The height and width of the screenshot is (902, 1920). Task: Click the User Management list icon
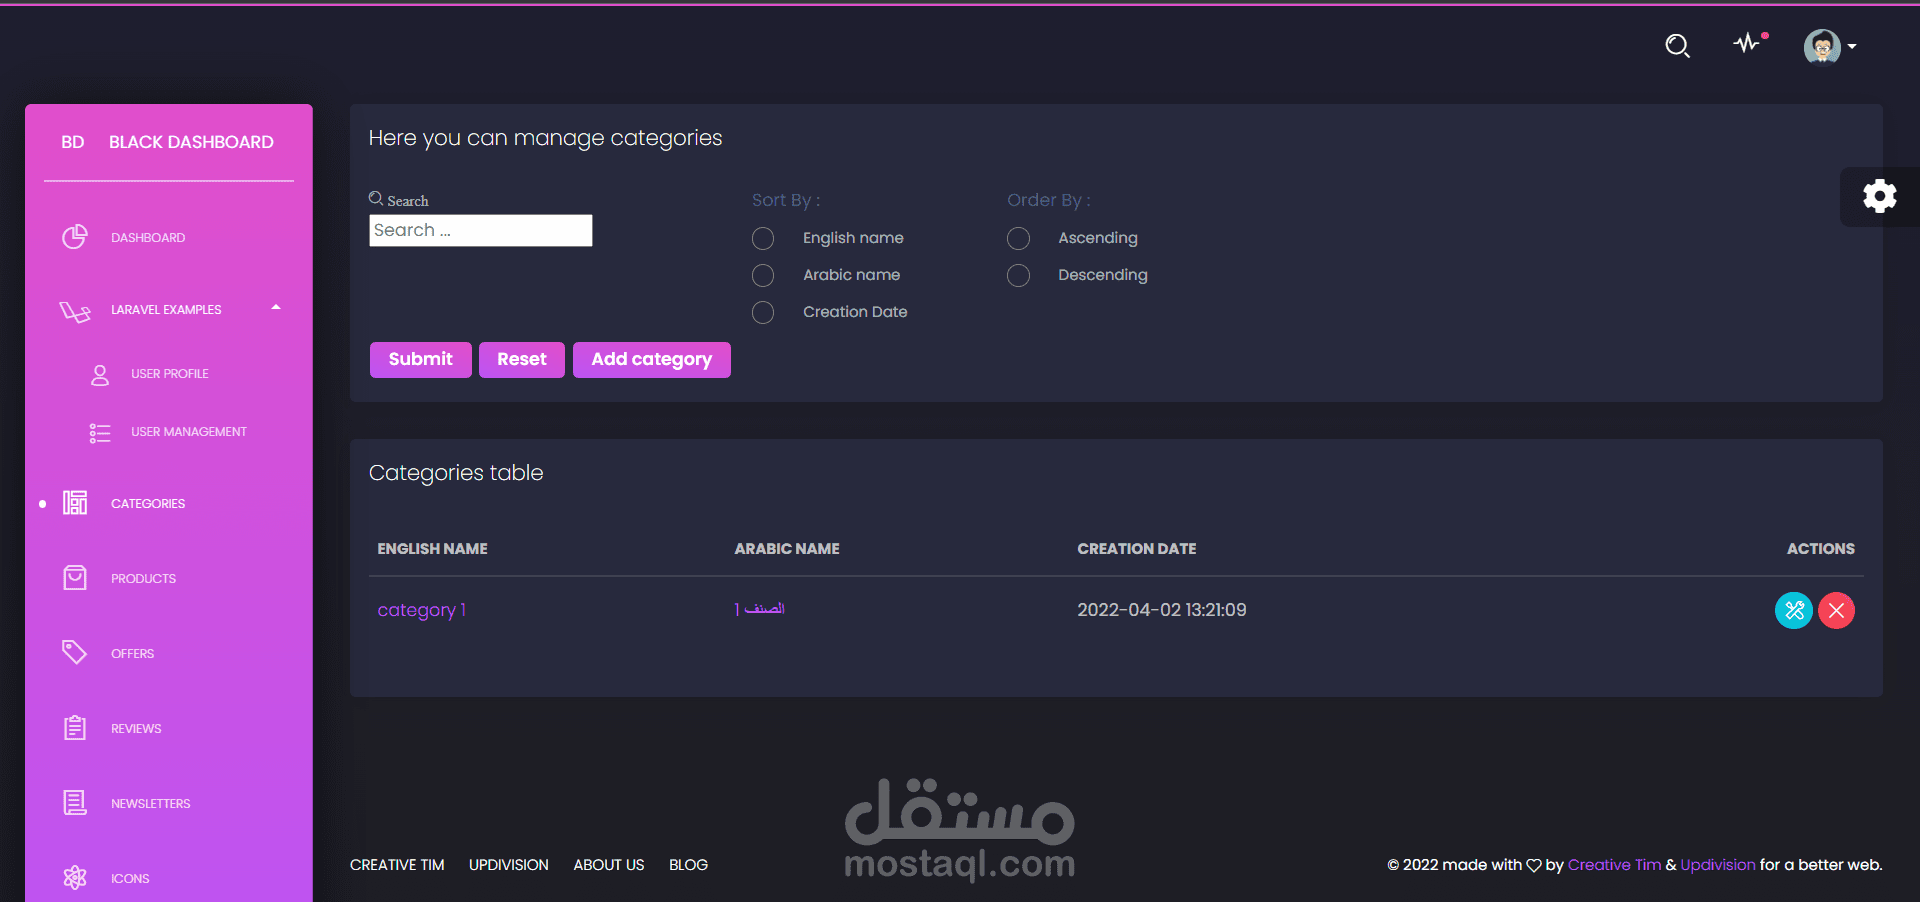(x=100, y=433)
